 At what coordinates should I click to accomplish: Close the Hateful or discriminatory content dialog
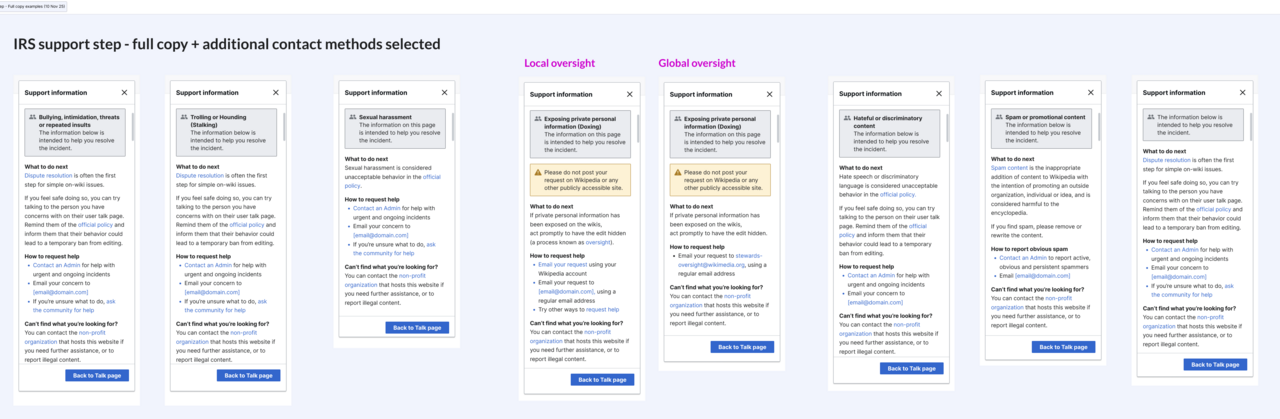pos(939,92)
